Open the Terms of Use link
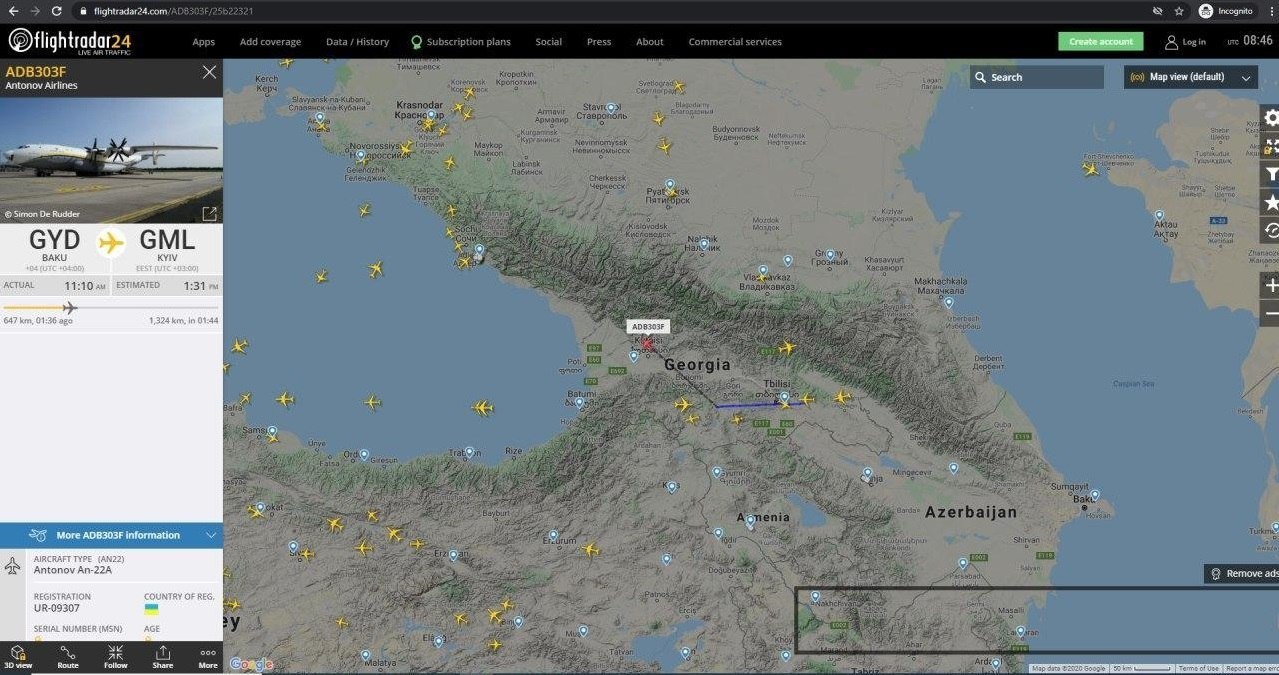 (x=1198, y=668)
